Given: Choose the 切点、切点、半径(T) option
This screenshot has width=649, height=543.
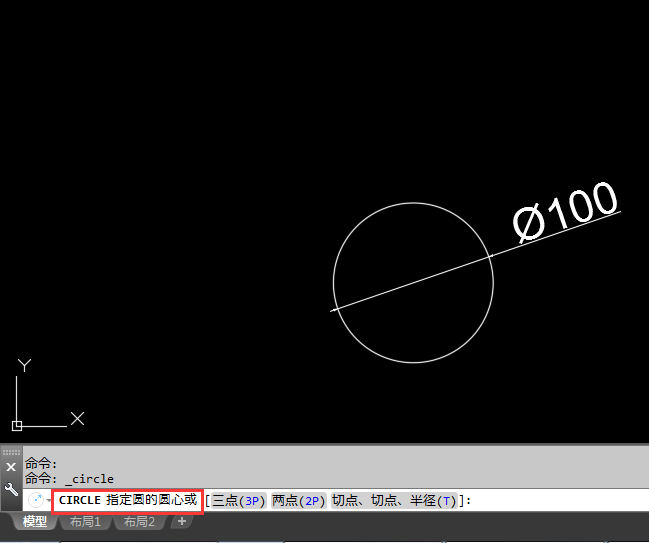Looking at the screenshot, I should coord(394,501).
